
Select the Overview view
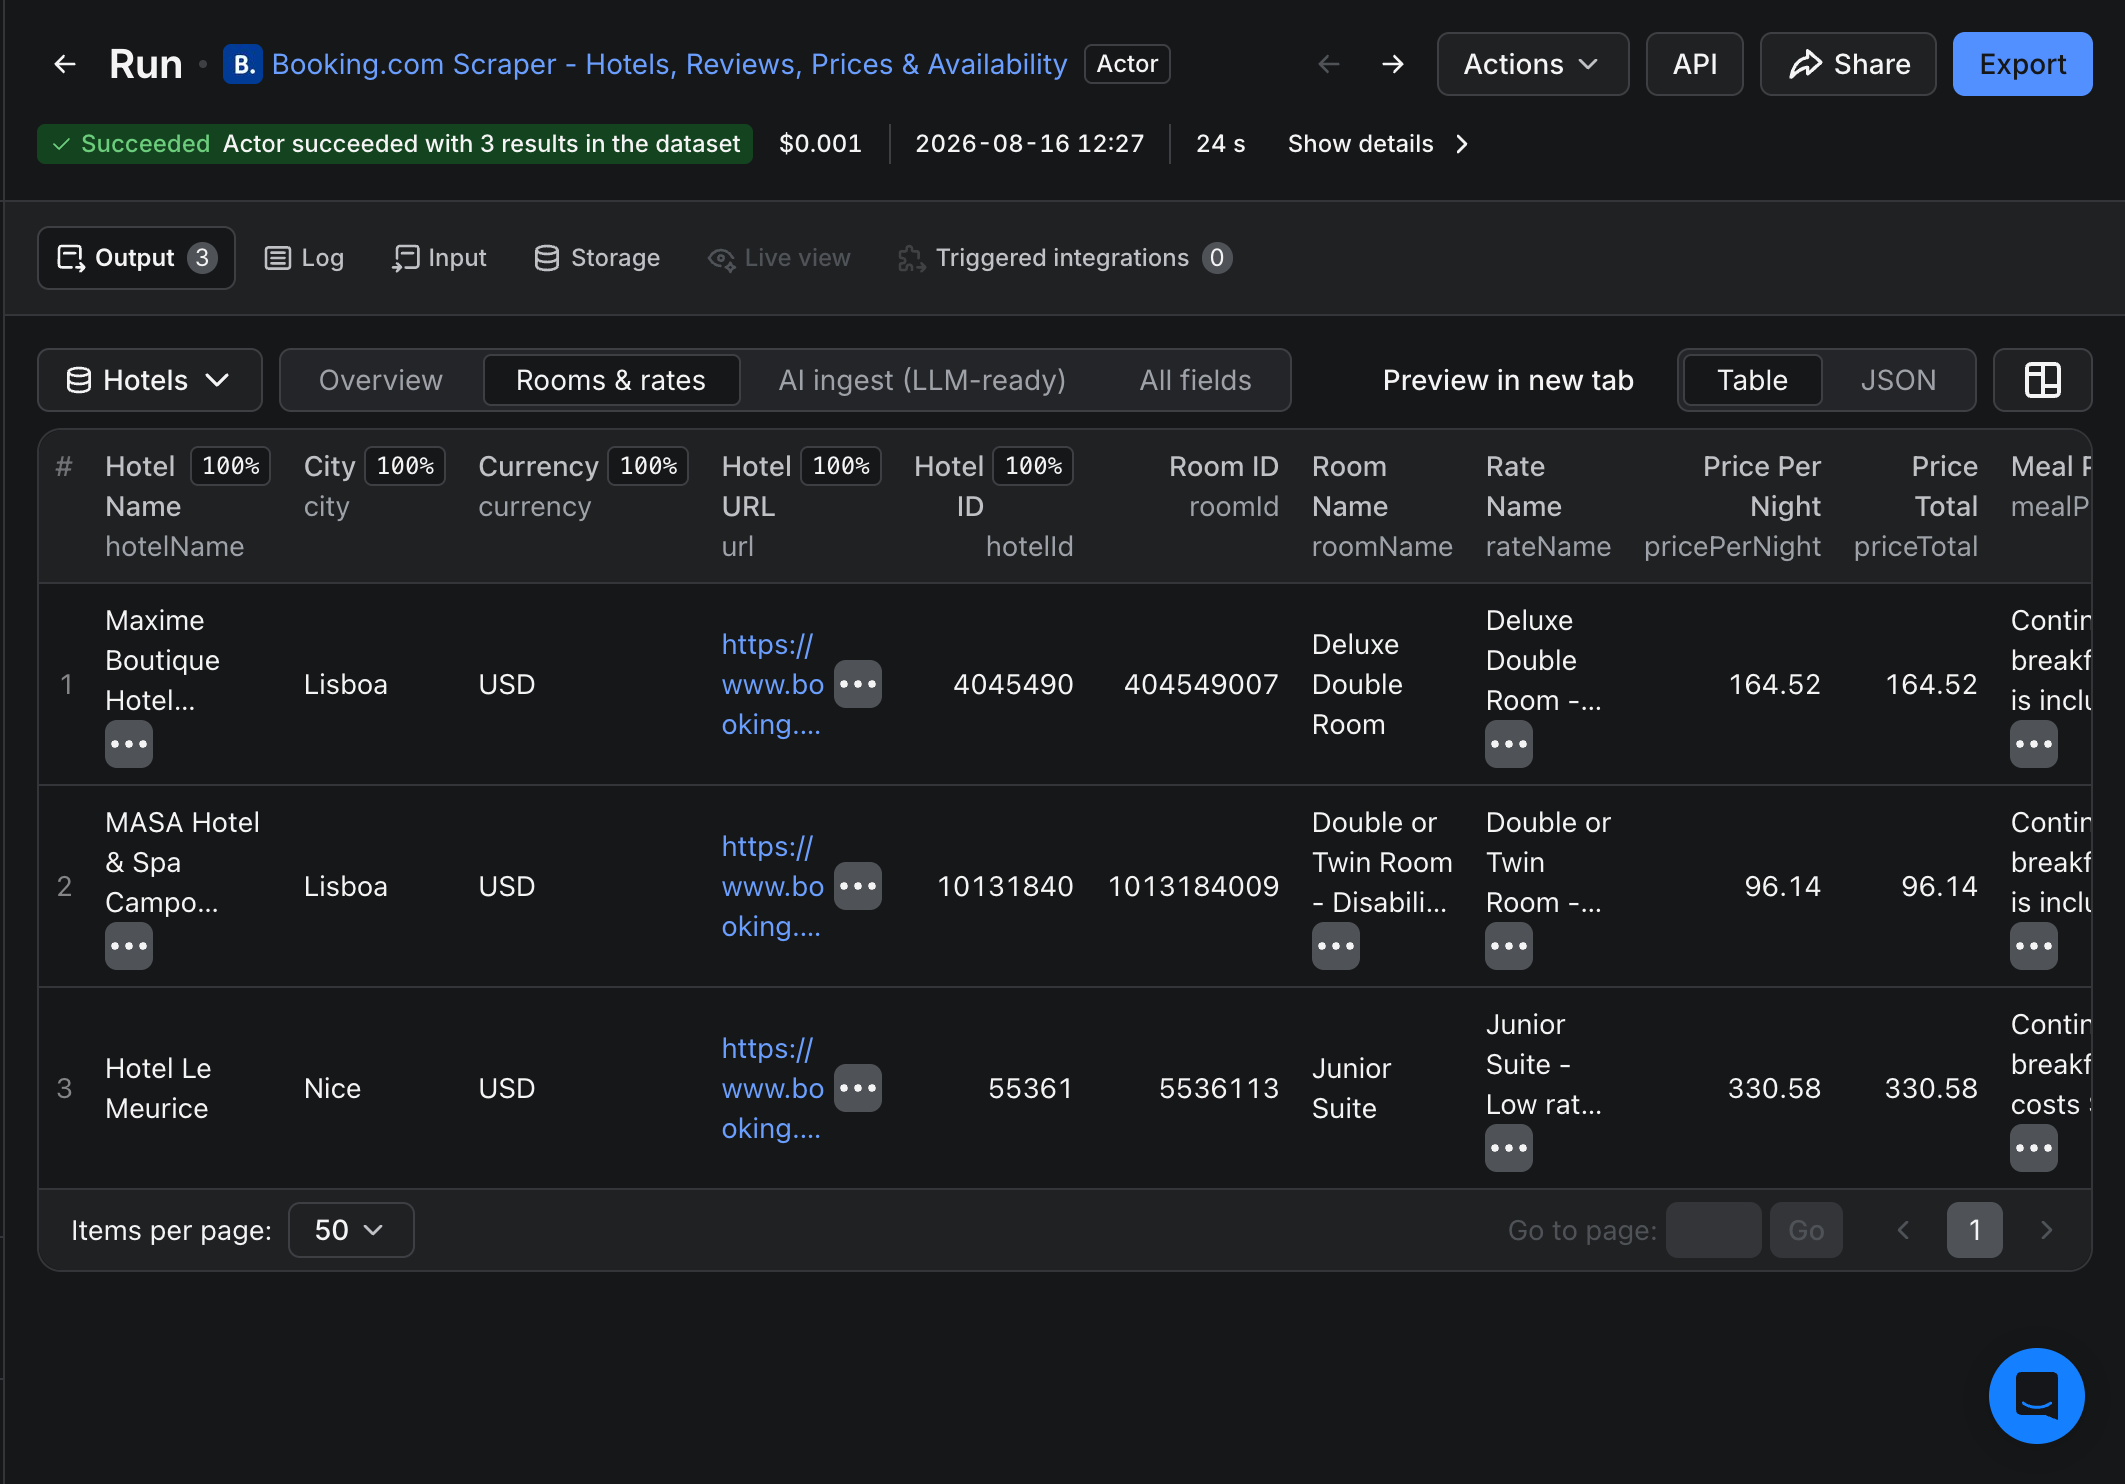(x=381, y=380)
